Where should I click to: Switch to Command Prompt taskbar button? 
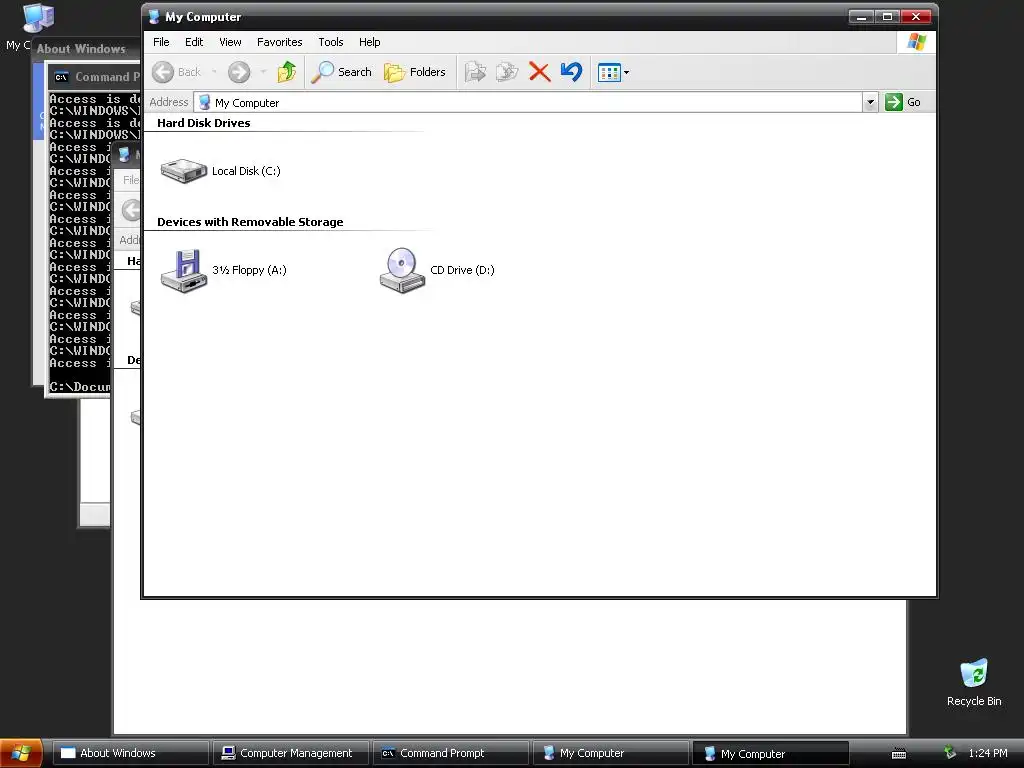450,753
